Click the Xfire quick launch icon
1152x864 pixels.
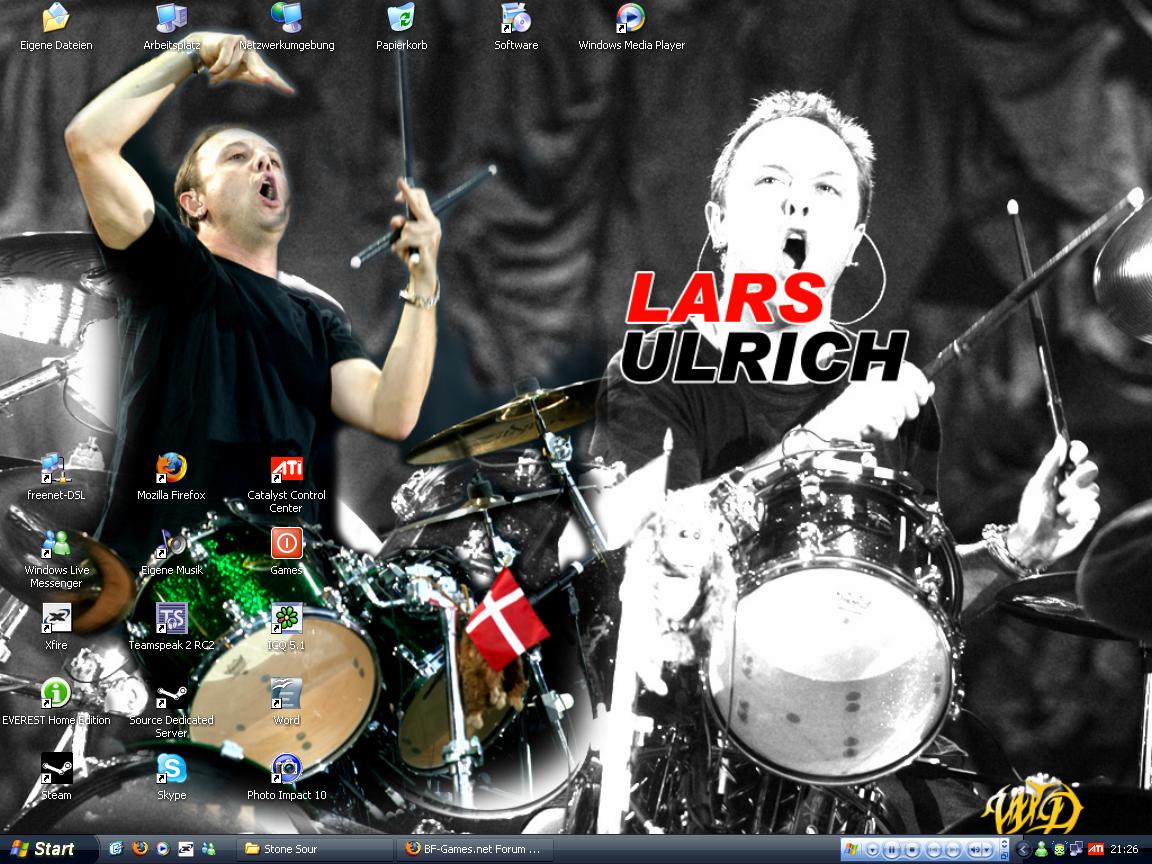pos(186,849)
